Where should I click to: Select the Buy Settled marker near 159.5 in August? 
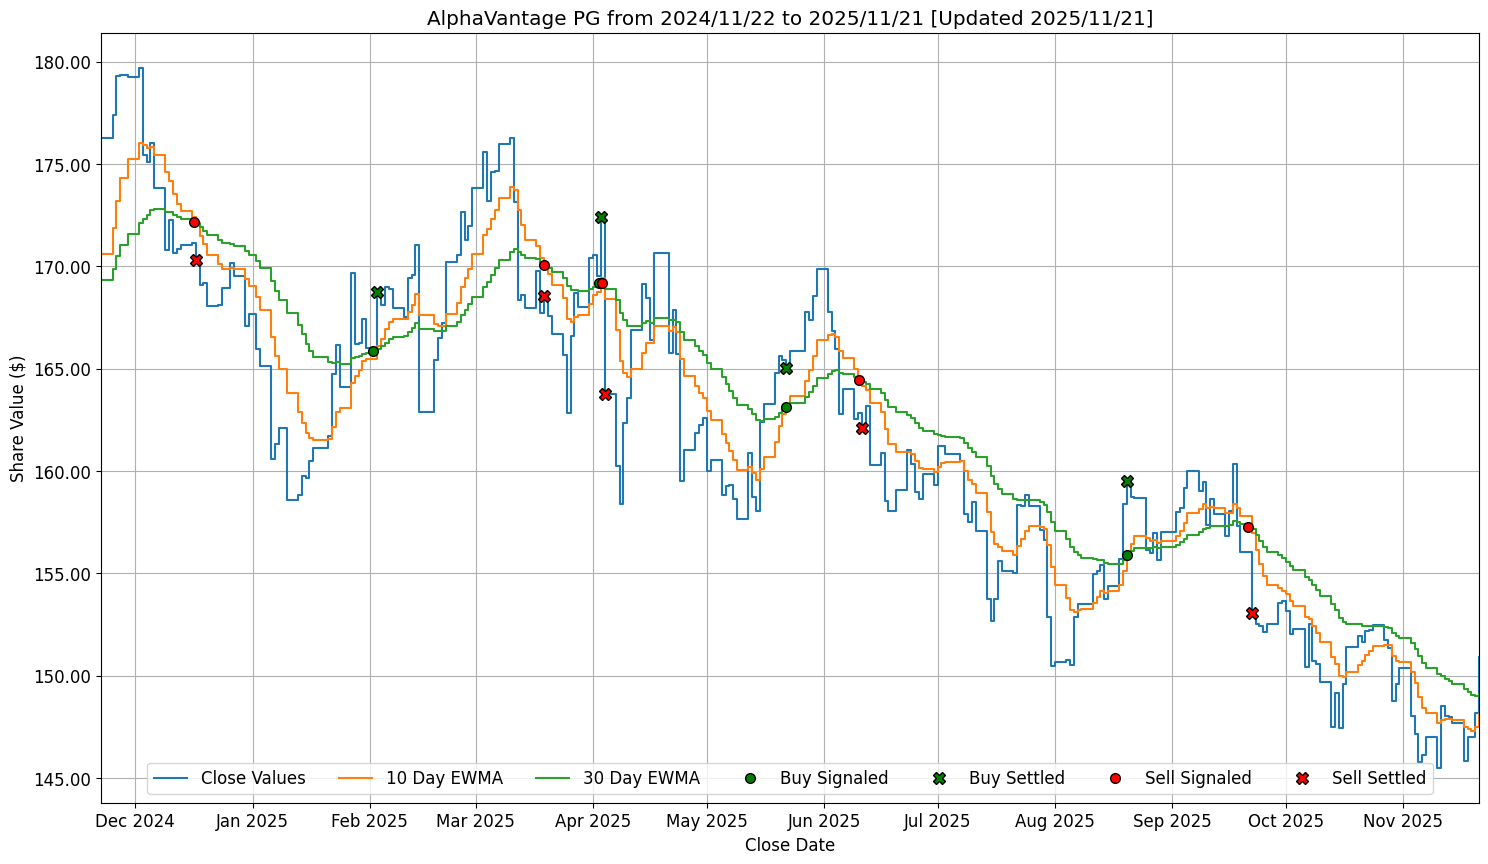(x=1127, y=481)
